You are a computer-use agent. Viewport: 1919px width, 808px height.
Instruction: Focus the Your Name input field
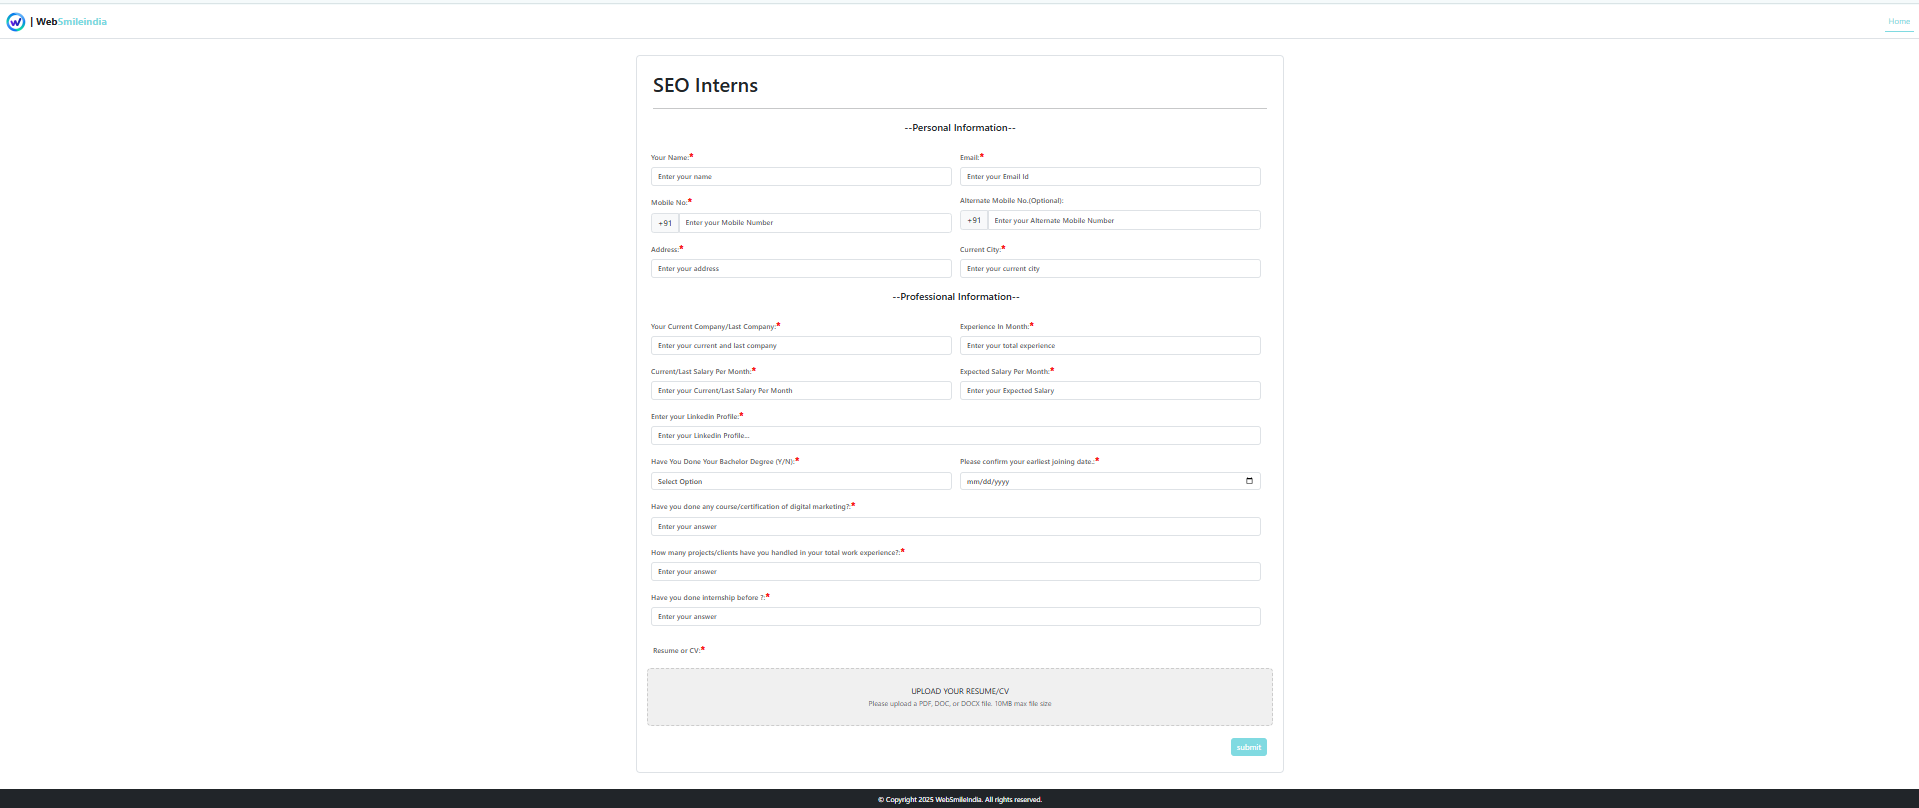point(800,177)
